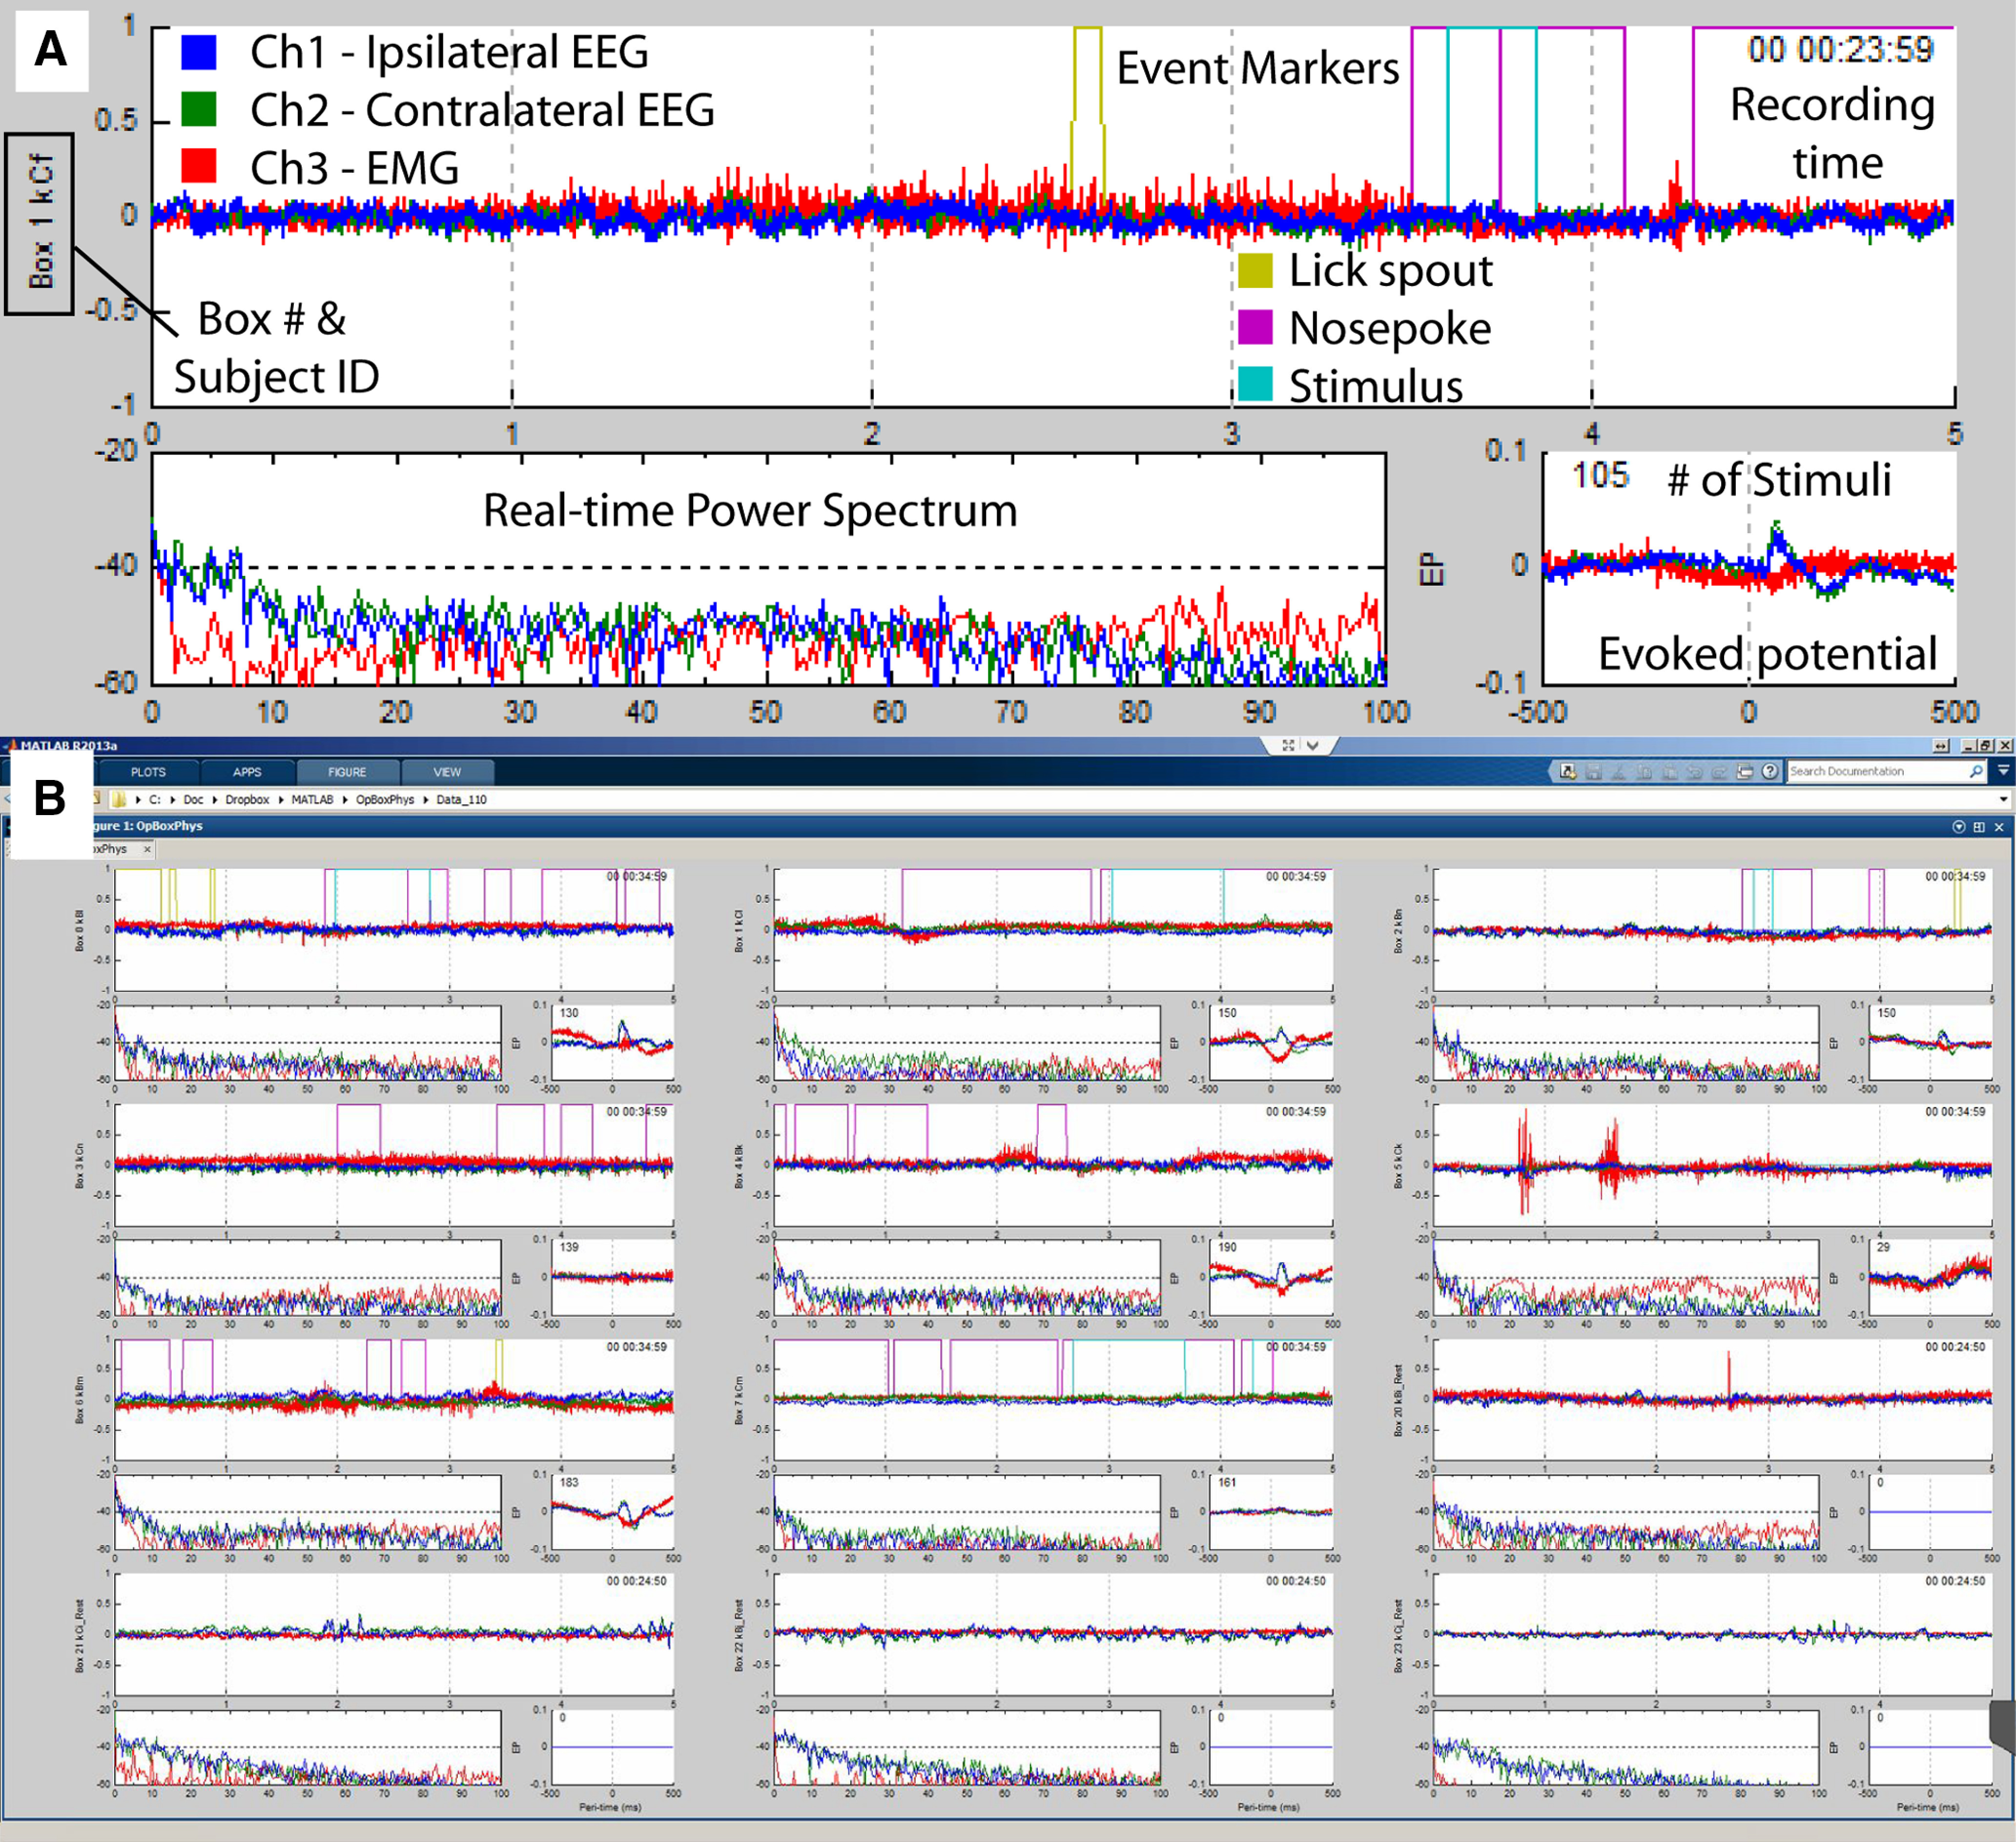Screen dimensions: 2016x1842
Task: Open the address bar history dropdown
Action: (2004, 799)
